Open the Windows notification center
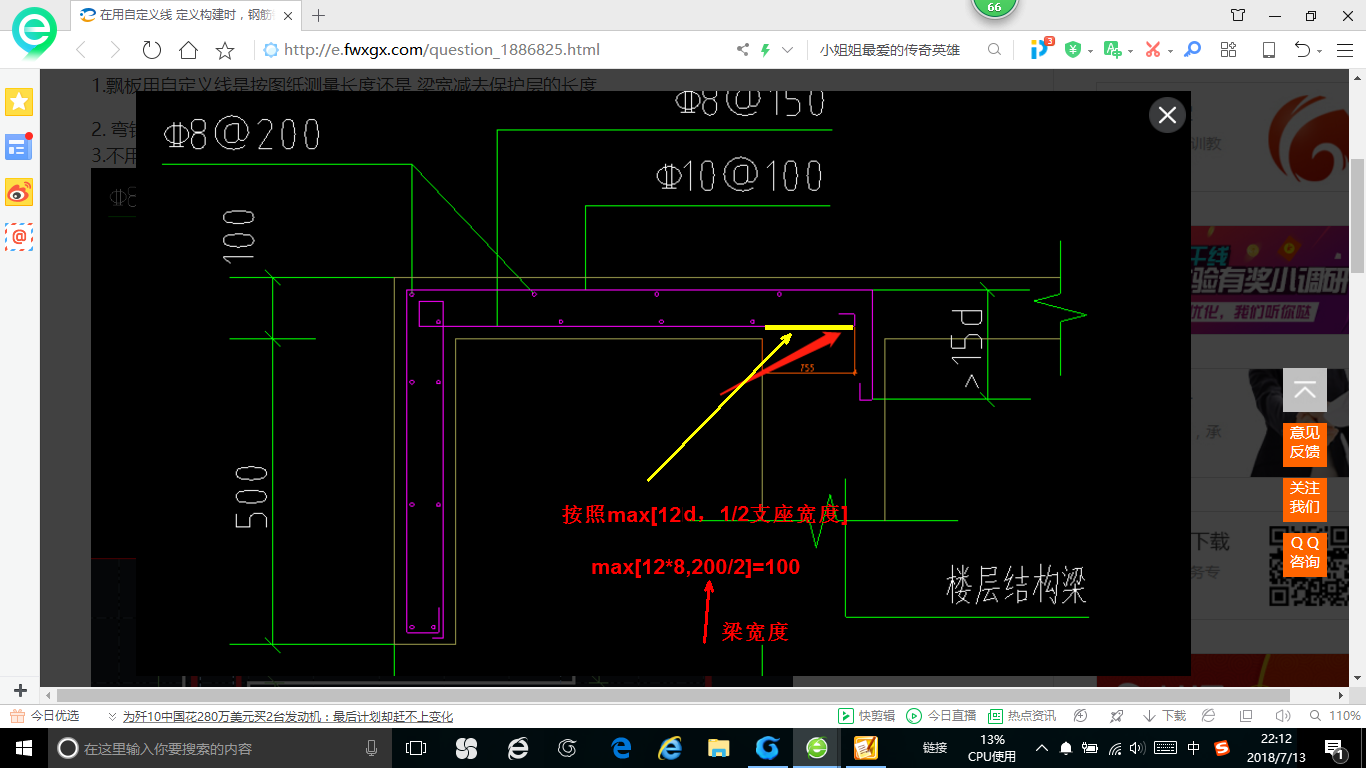The image size is (1366, 768). (1334, 748)
